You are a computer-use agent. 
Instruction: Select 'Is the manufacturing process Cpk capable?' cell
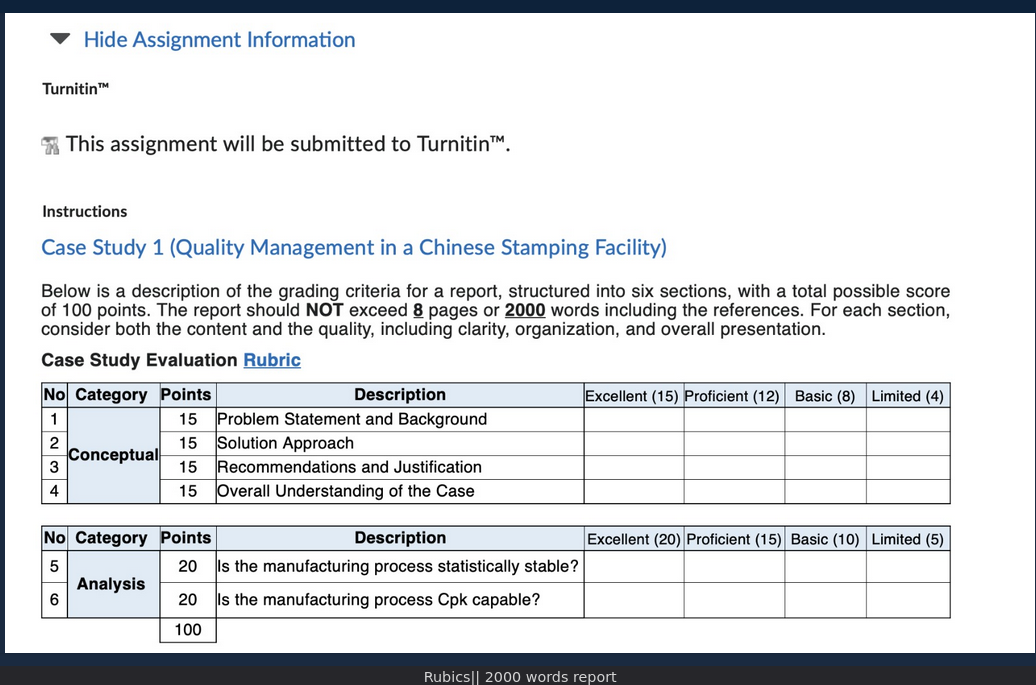tap(400, 600)
